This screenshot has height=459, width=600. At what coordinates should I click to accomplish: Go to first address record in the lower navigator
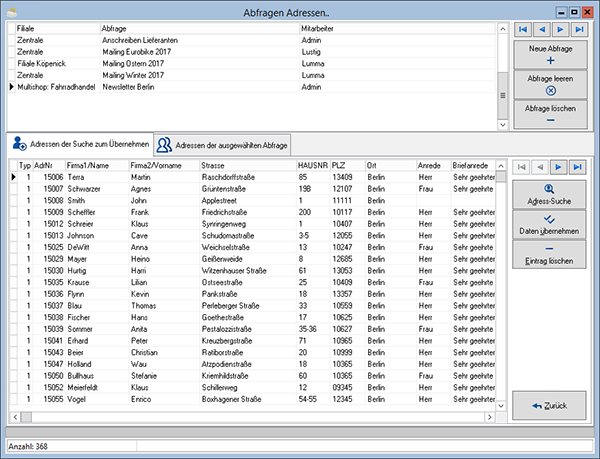pos(521,167)
